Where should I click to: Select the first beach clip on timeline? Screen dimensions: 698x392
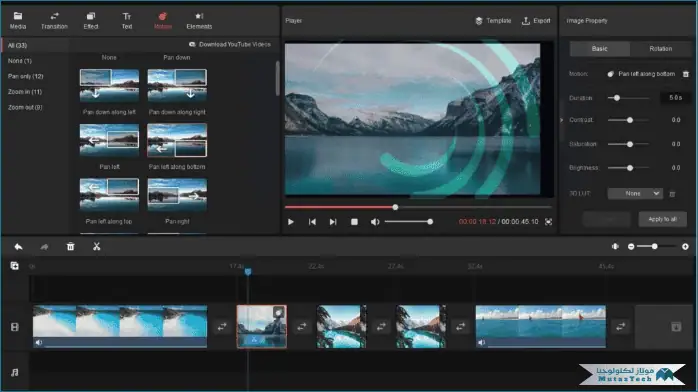click(120, 327)
